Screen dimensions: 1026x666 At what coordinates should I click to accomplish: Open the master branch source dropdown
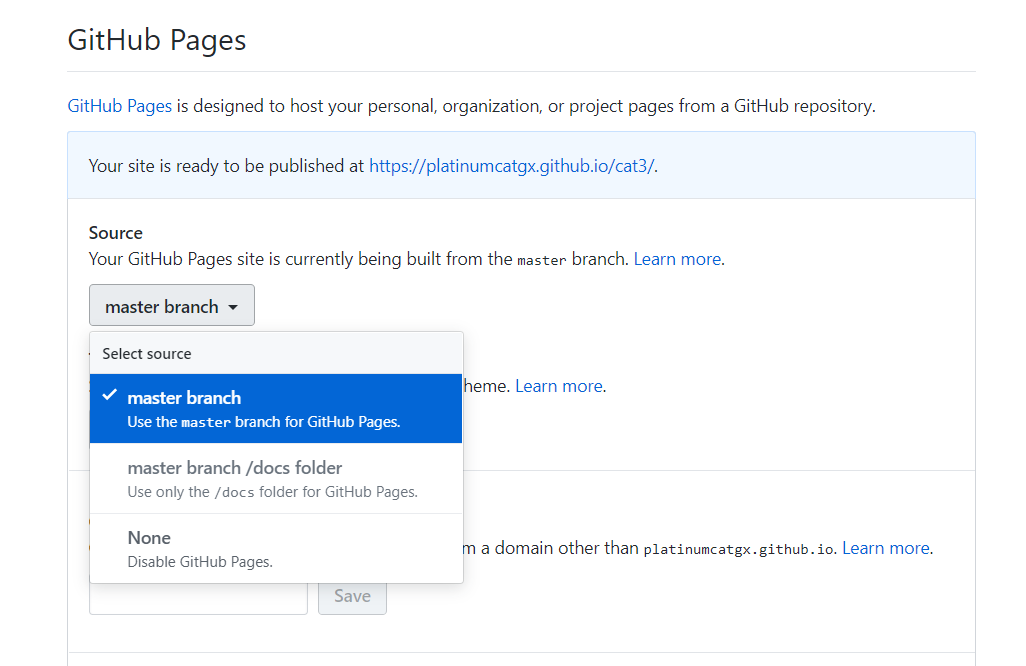pos(171,305)
